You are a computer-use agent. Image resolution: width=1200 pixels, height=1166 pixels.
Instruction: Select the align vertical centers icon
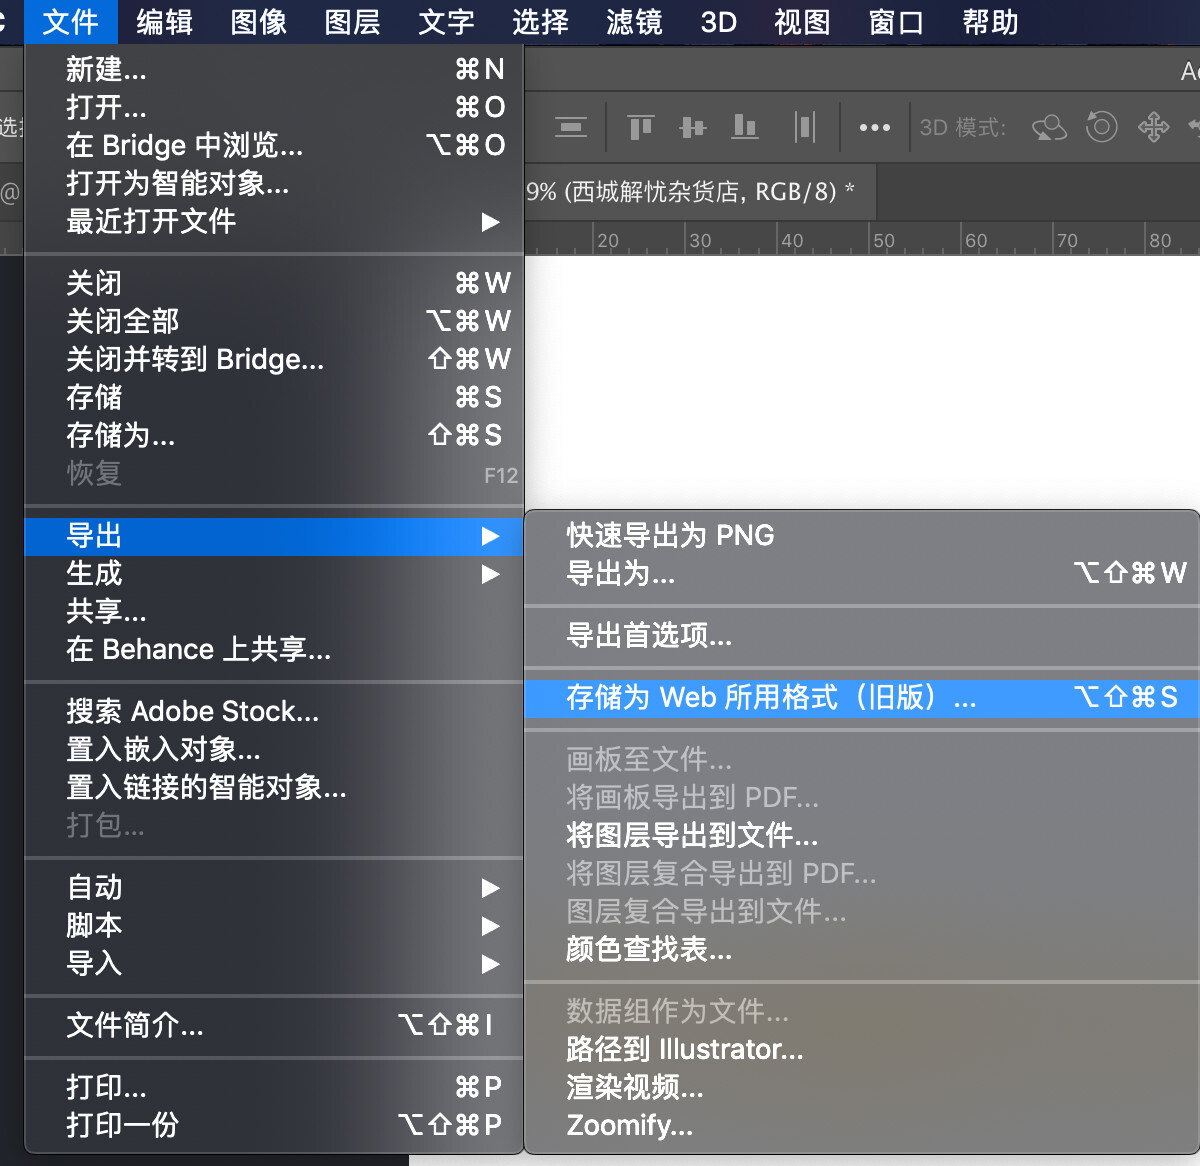[570, 127]
